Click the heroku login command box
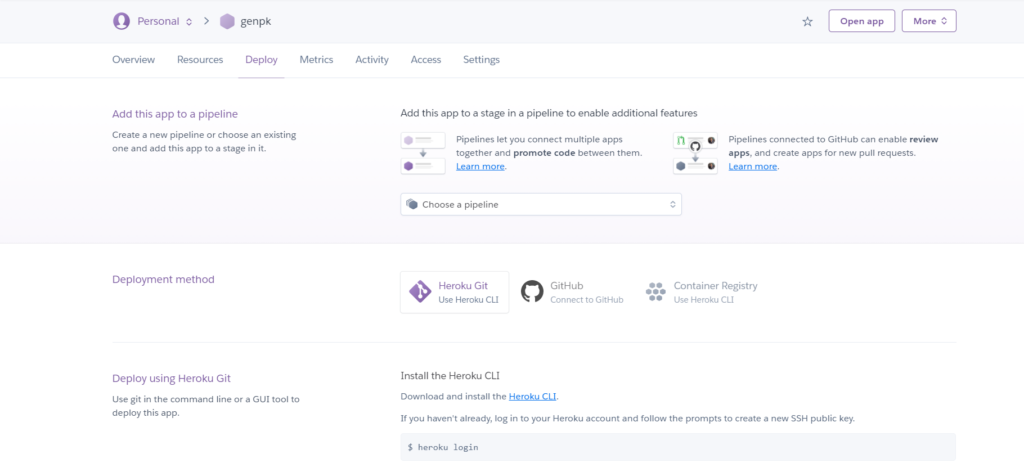This screenshot has width=1024, height=463. (x=678, y=447)
